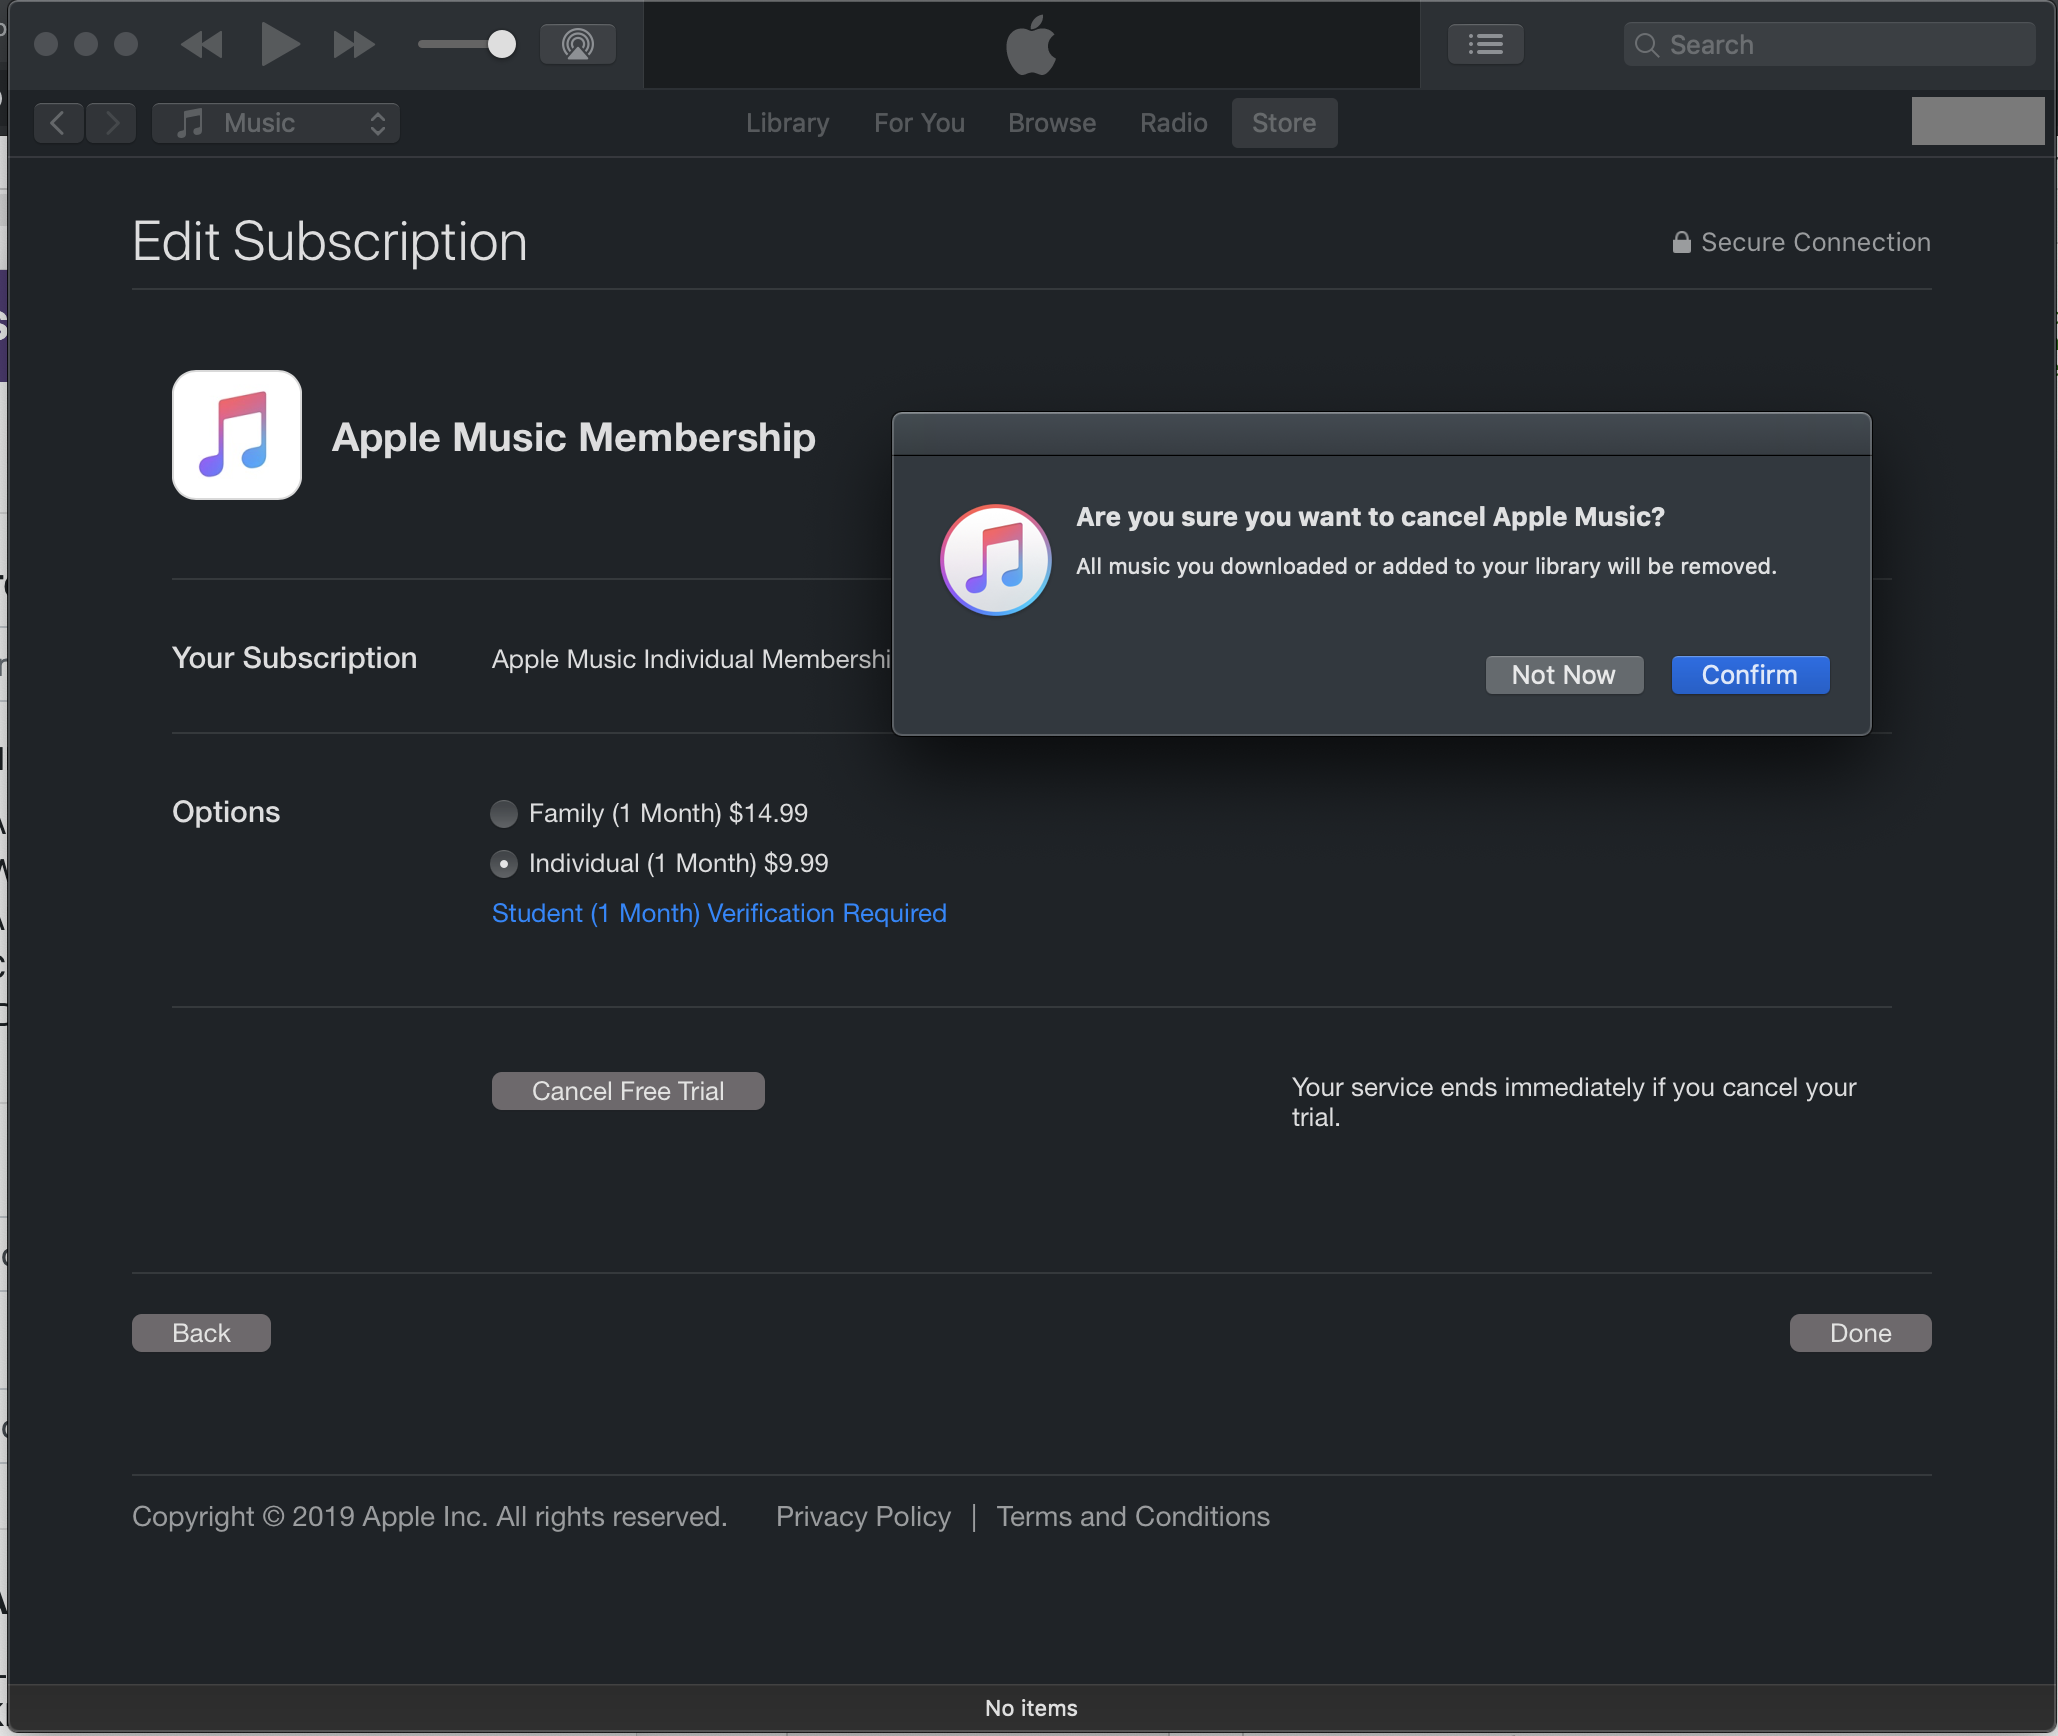Switch to the Library tab

pos(787,123)
